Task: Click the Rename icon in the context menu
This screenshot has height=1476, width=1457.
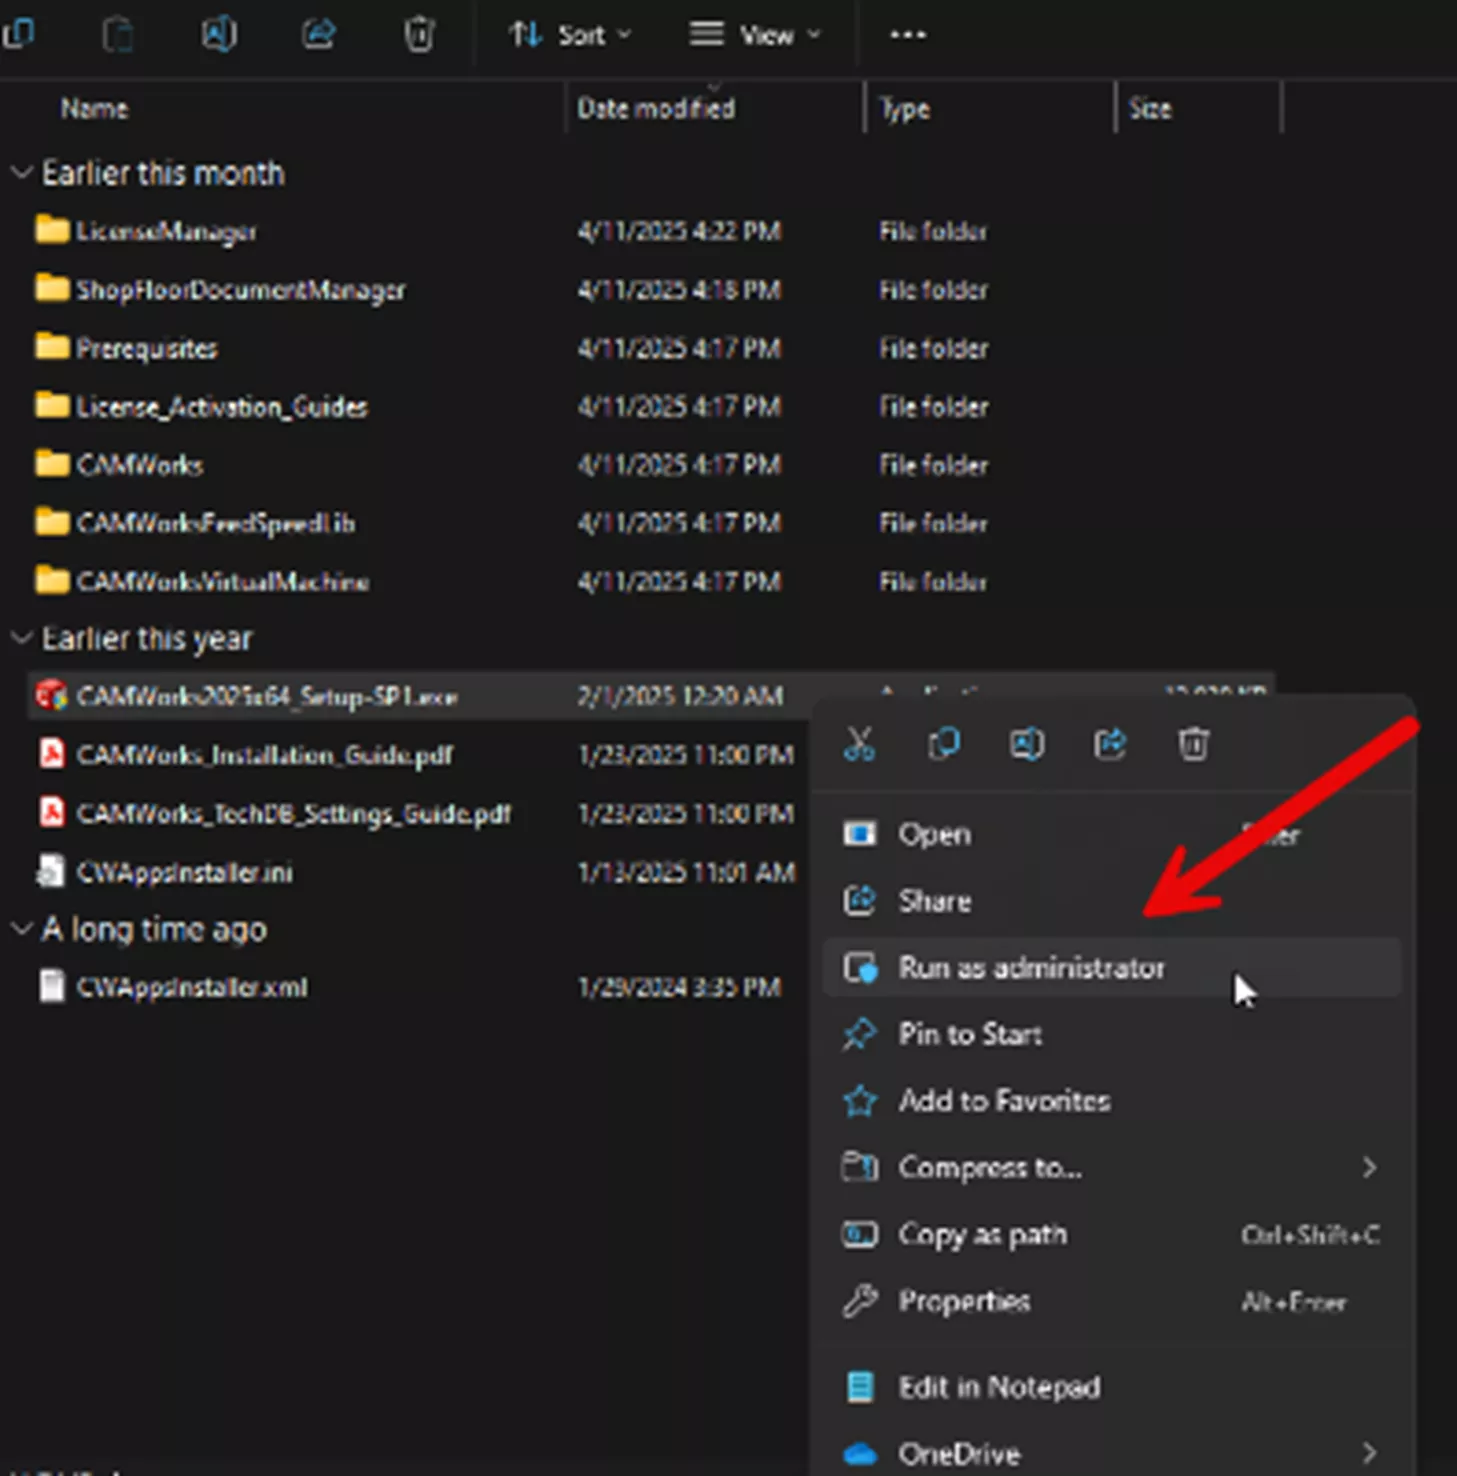Action: [x=1027, y=744]
